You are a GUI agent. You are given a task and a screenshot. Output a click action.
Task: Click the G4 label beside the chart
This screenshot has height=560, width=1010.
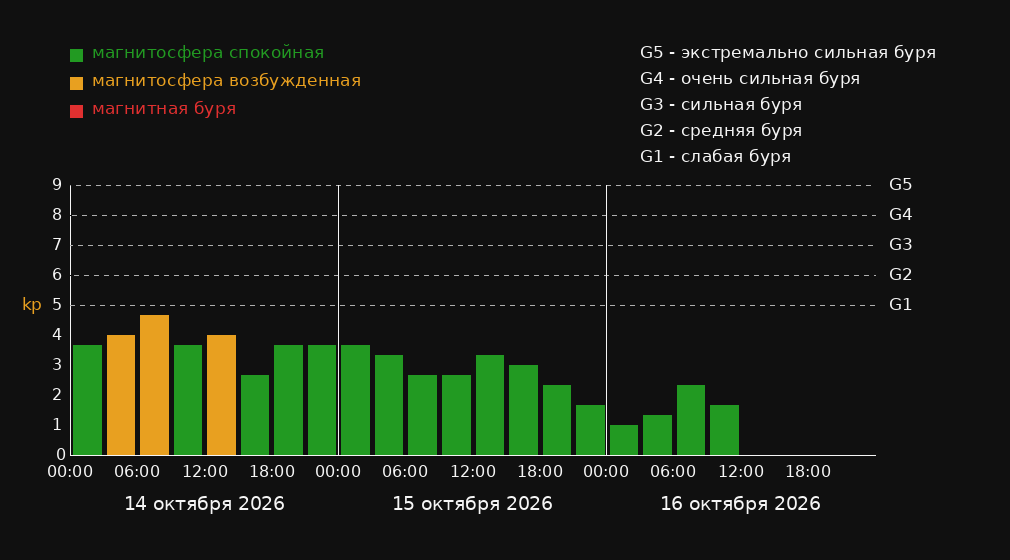click(x=900, y=215)
